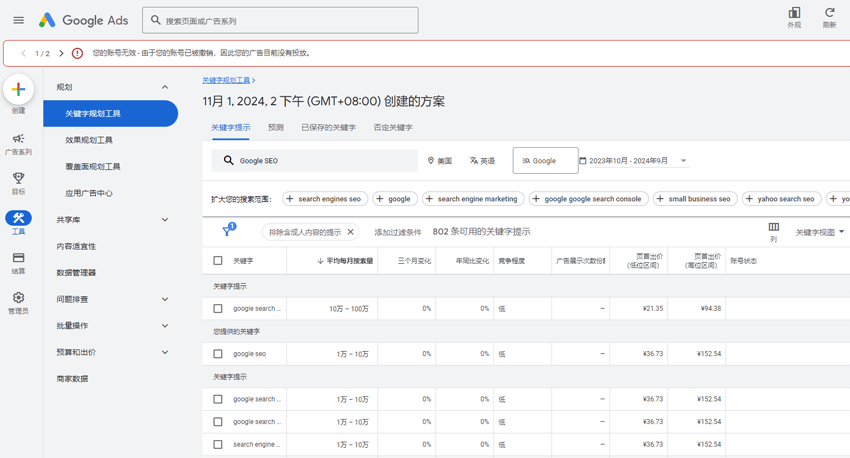Switch to the 关键字提示 tab
The height and width of the screenshot is (458, 850).
tap(231, 127)
